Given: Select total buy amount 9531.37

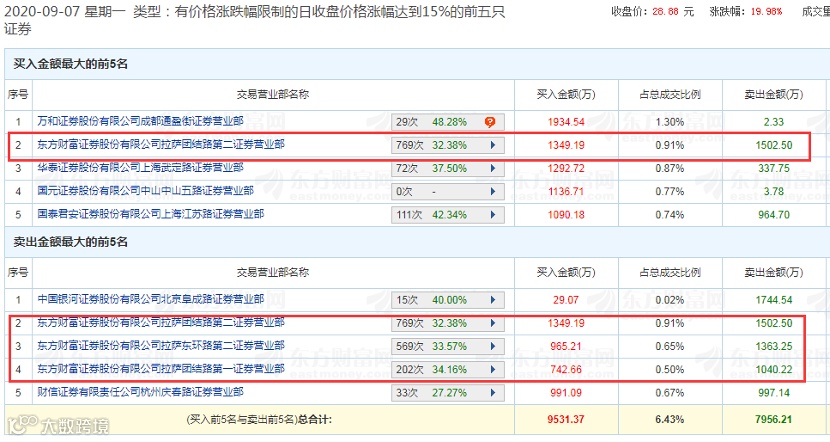Looking at the screenshot, I should click(x=566, y=419).
